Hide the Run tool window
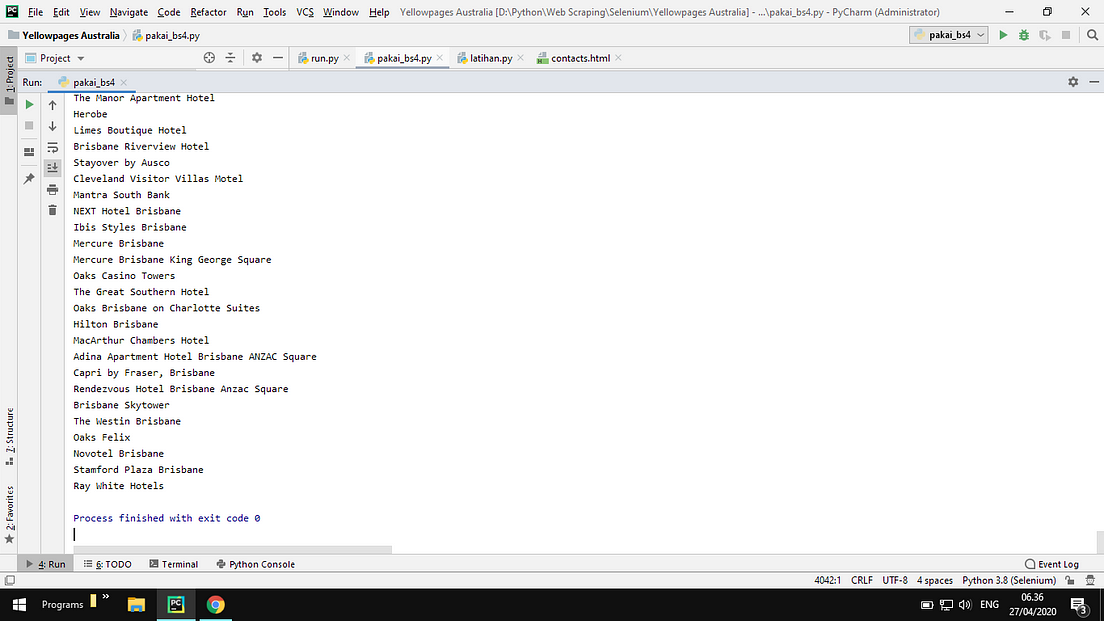This screenshot has height=621, width=1104. click(1093, 82)
